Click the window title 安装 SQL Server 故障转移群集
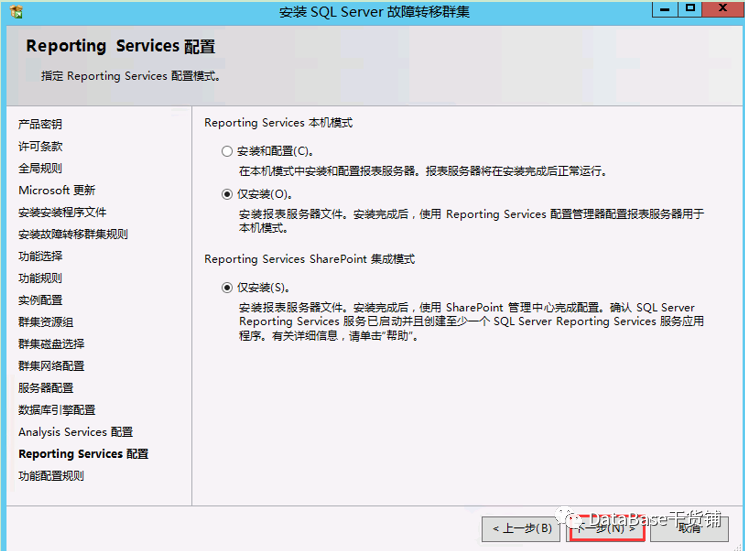The height and width of the screenshot is (551, 745). [374, 12]
